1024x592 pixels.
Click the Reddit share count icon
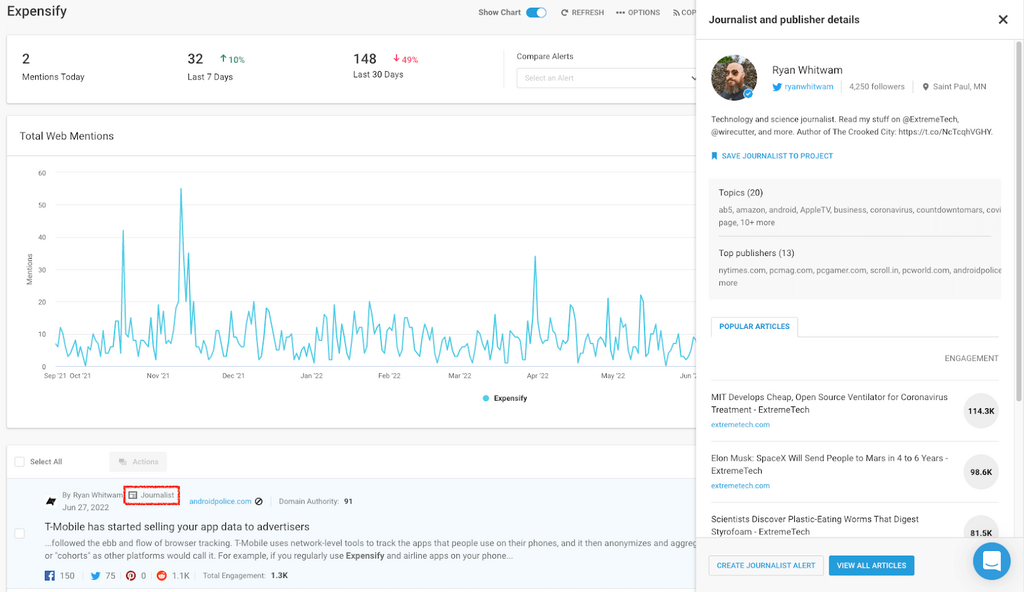tap(161, 576)
